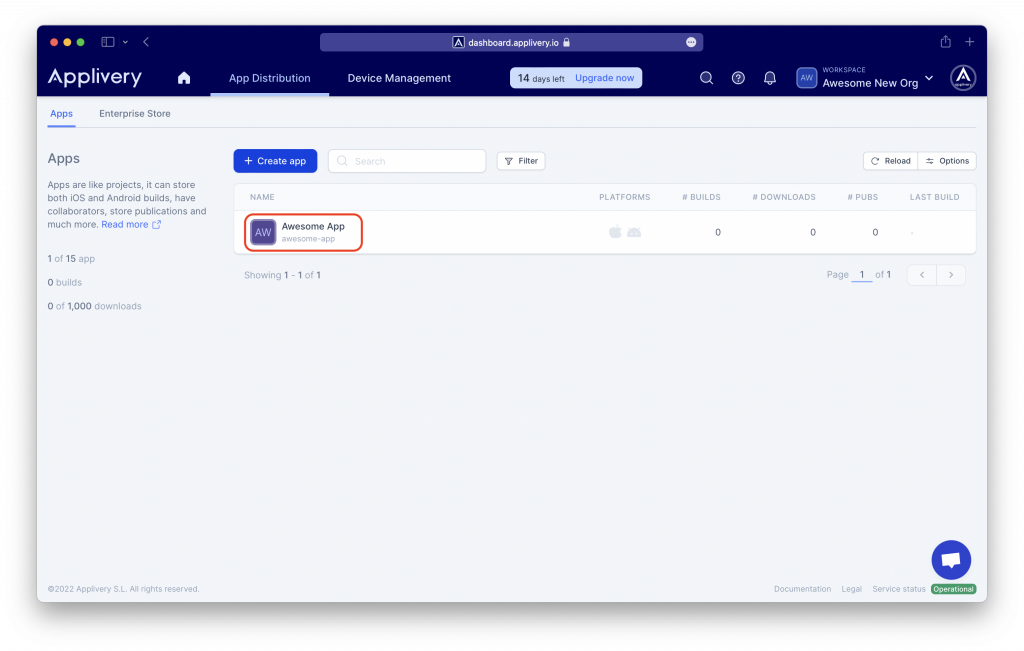Open the help question mark icon
This screenshot has height=651, width=1024.
pos(738,78)
